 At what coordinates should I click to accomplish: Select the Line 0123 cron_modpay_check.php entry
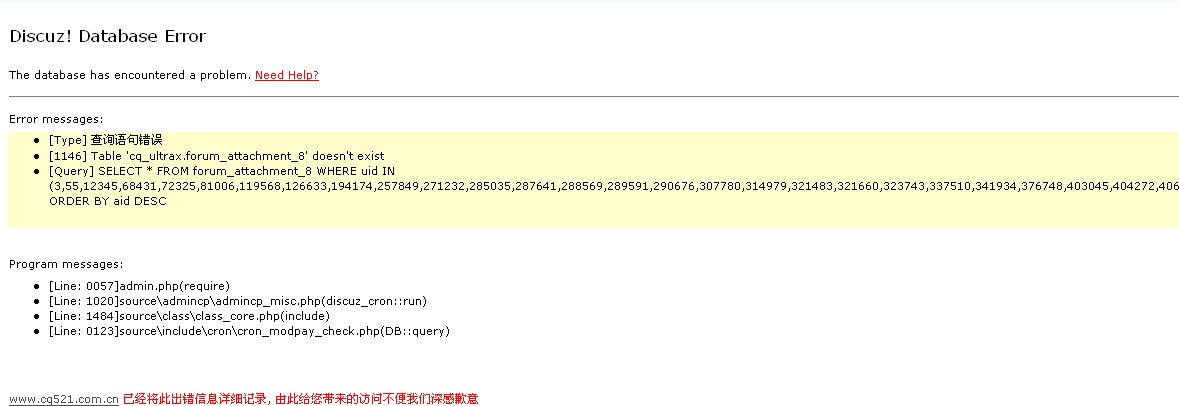pos(249,332)
